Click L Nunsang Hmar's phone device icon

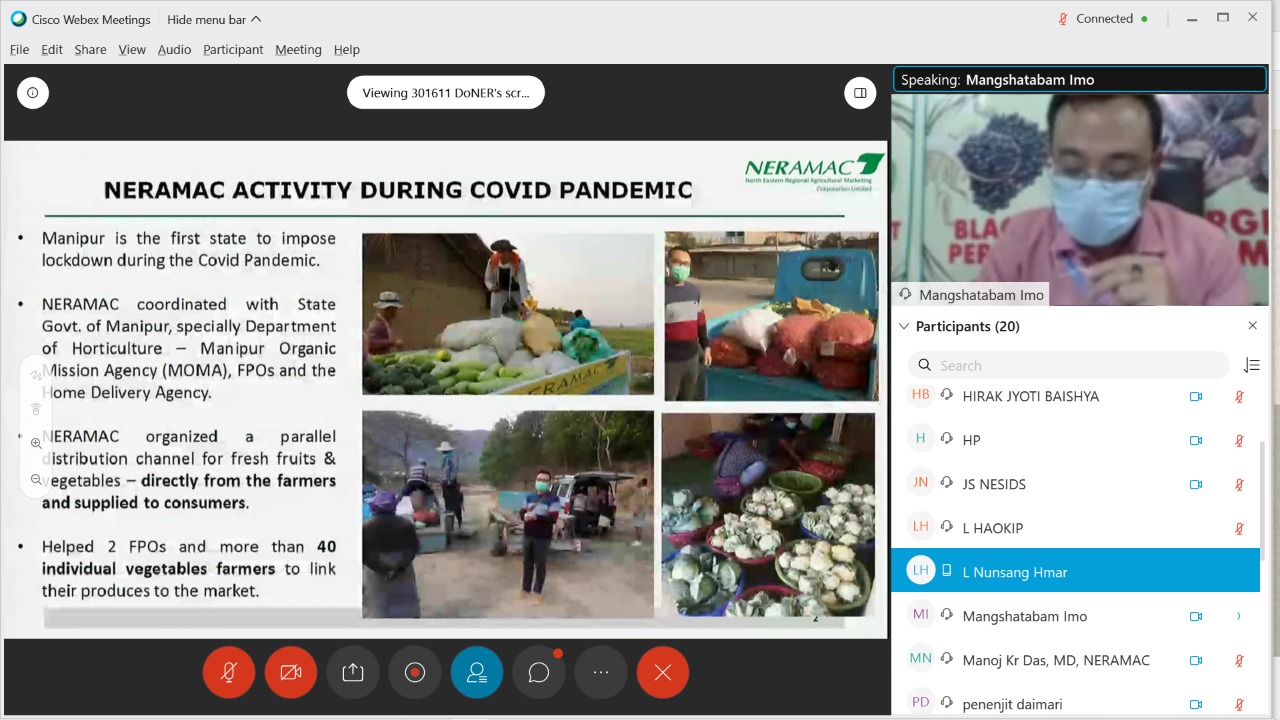(946, 571)
